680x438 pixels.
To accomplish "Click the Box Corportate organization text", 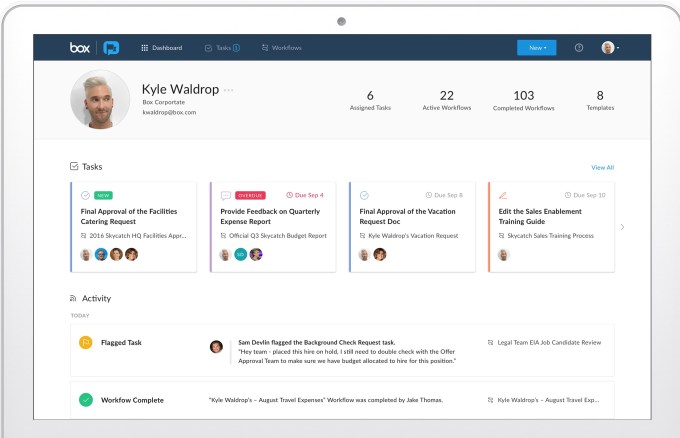I will click(x=163, y=102).
